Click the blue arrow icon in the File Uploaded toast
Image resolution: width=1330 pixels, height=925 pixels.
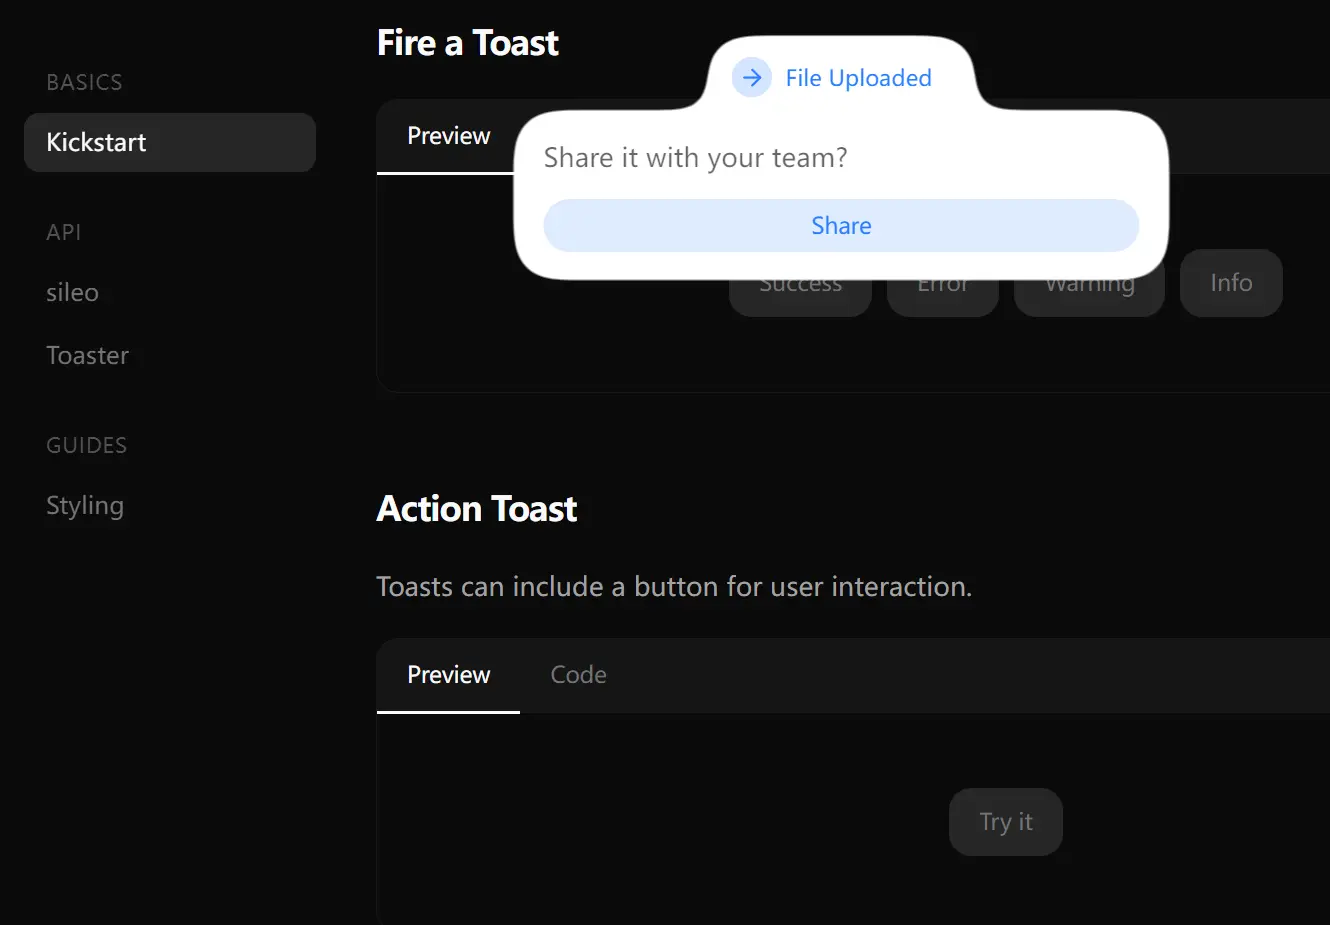751,77
